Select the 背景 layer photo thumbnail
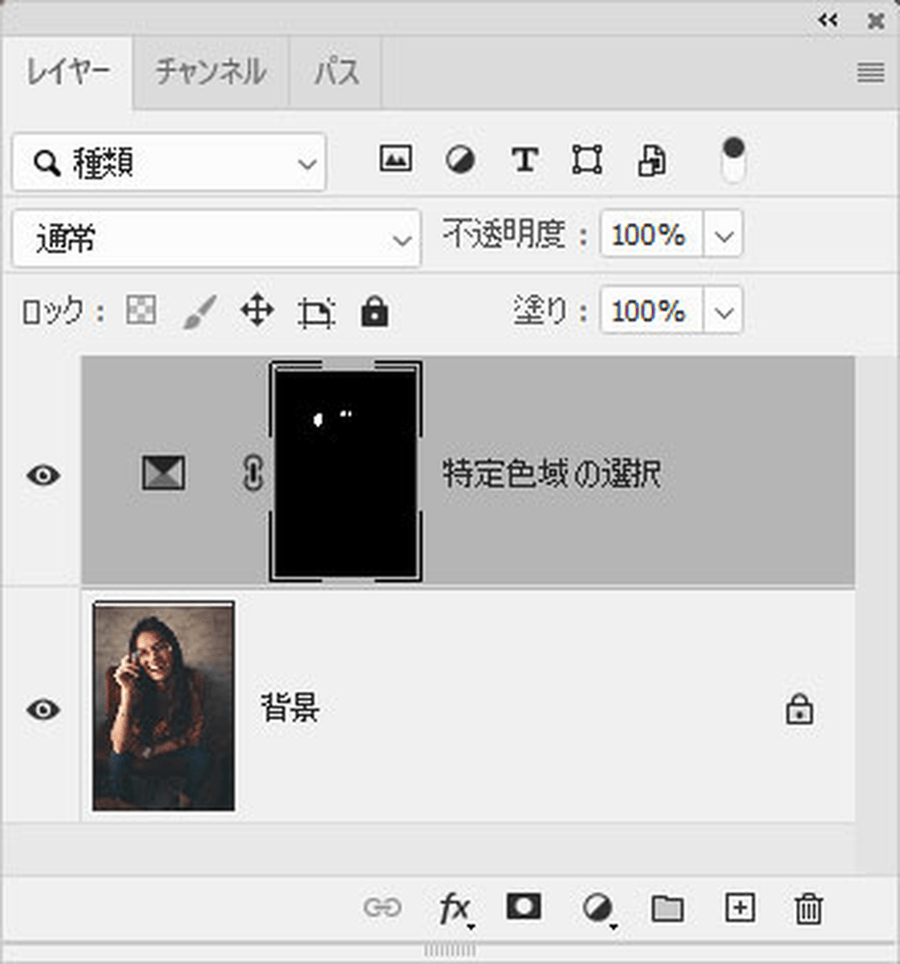The image size is (900, 964). pos(164,706)
